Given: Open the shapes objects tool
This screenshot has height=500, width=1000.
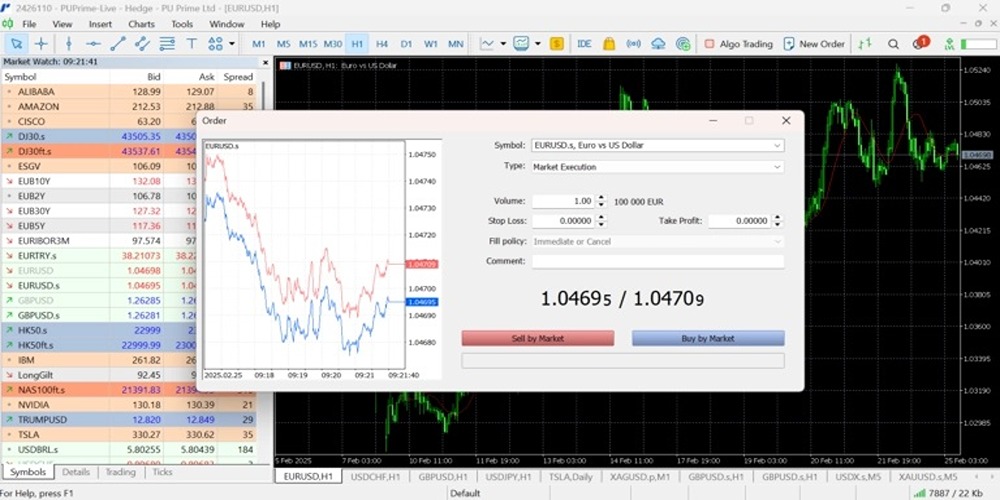Looking at the screenshot, I should pos(216,43).
